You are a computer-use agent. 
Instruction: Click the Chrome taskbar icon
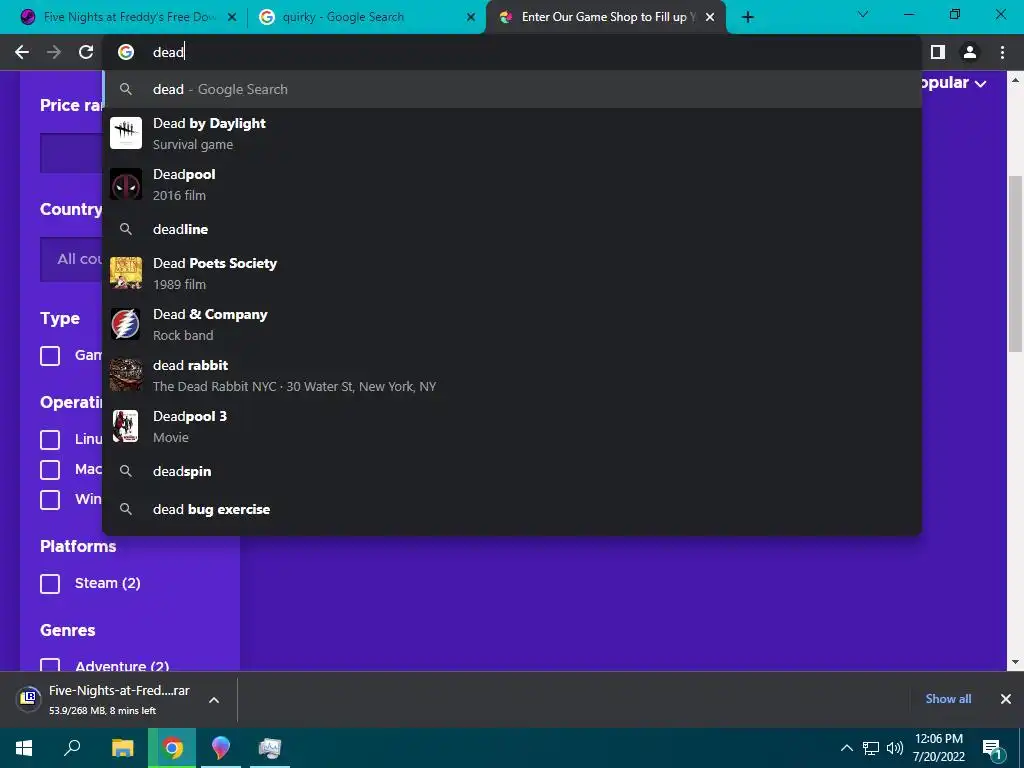pos(172,748)
